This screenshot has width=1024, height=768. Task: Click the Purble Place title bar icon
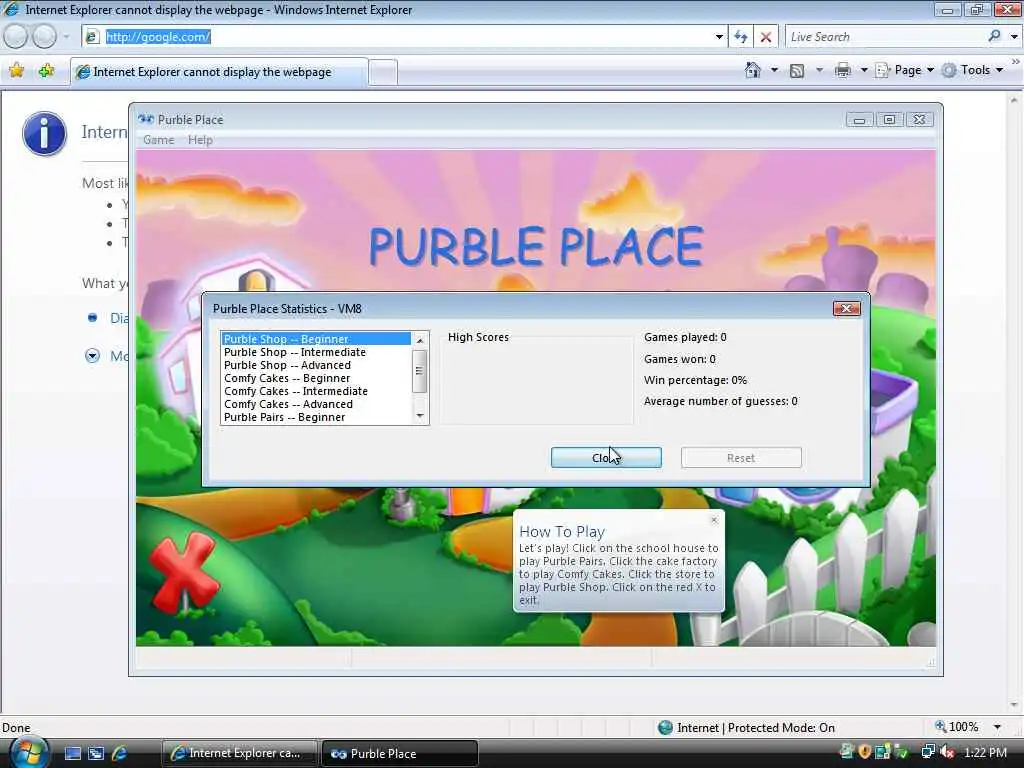(x=146, y=120)
